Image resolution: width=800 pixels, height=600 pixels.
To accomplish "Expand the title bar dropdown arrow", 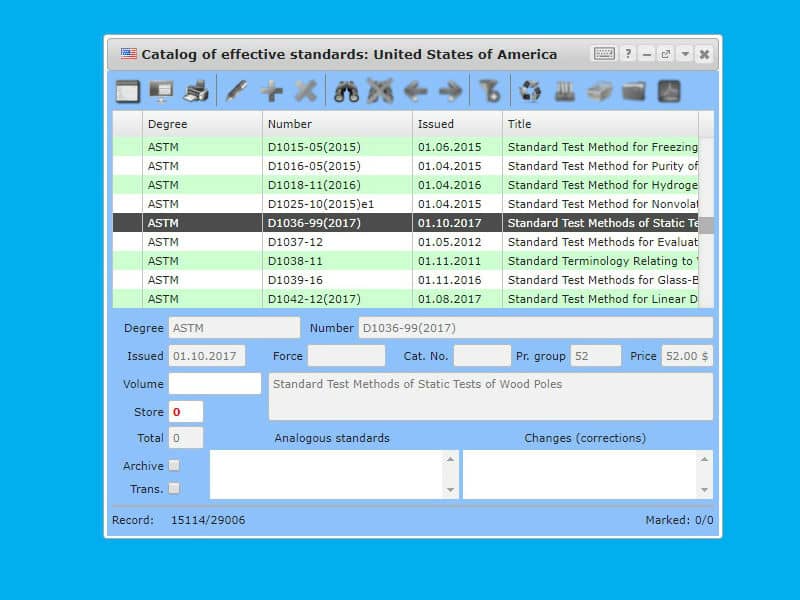I will (x=685, y=54).
